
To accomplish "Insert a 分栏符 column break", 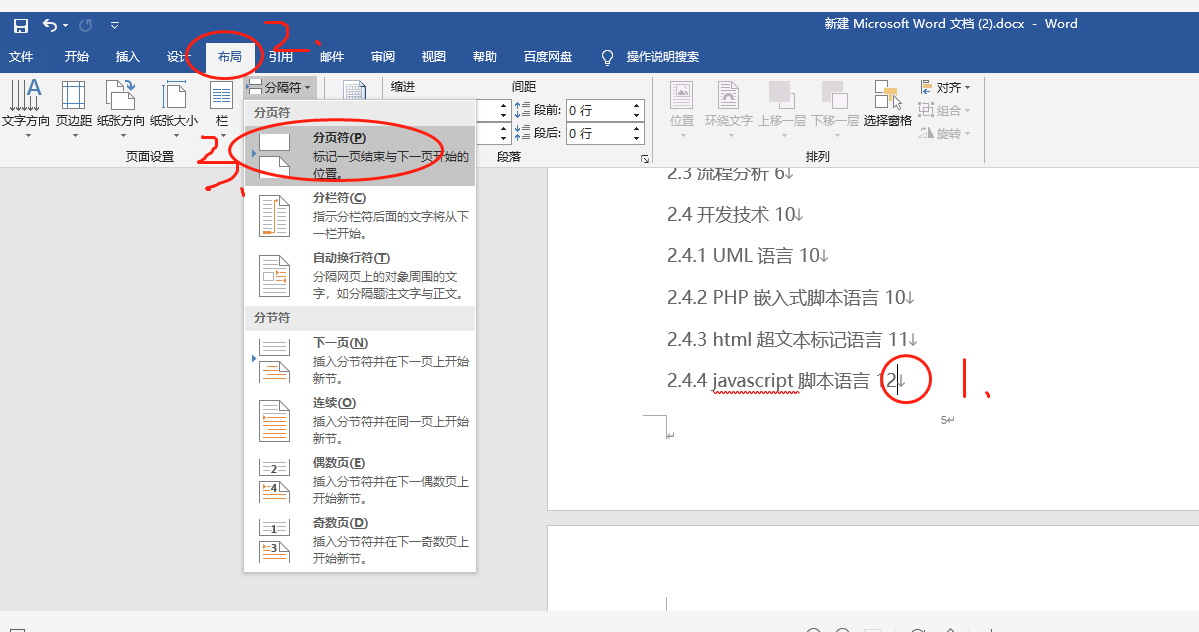I will [x=360, y=216].
